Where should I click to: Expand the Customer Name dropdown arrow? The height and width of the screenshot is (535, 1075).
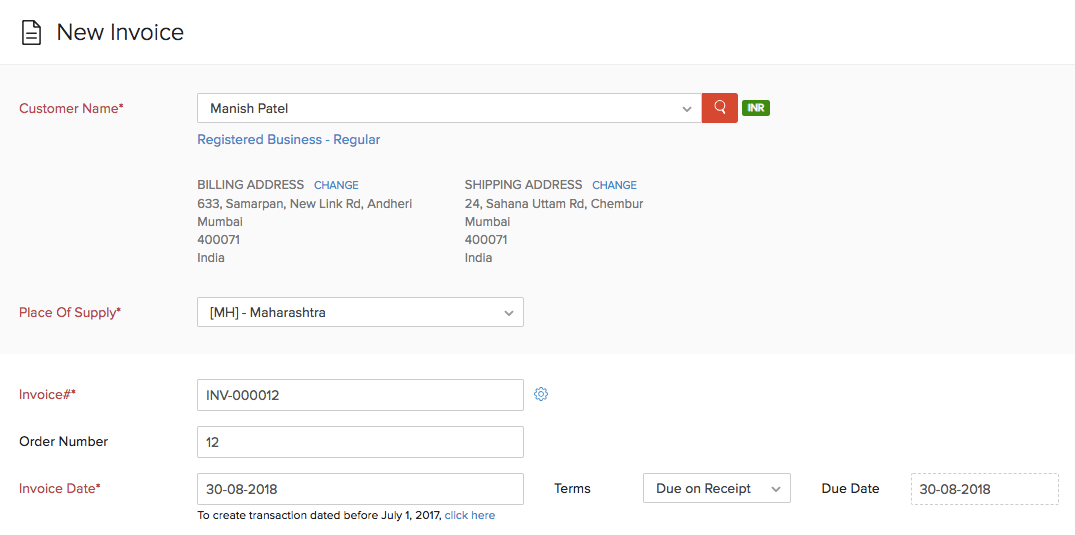pyautogui.click(x=686, y=109)
